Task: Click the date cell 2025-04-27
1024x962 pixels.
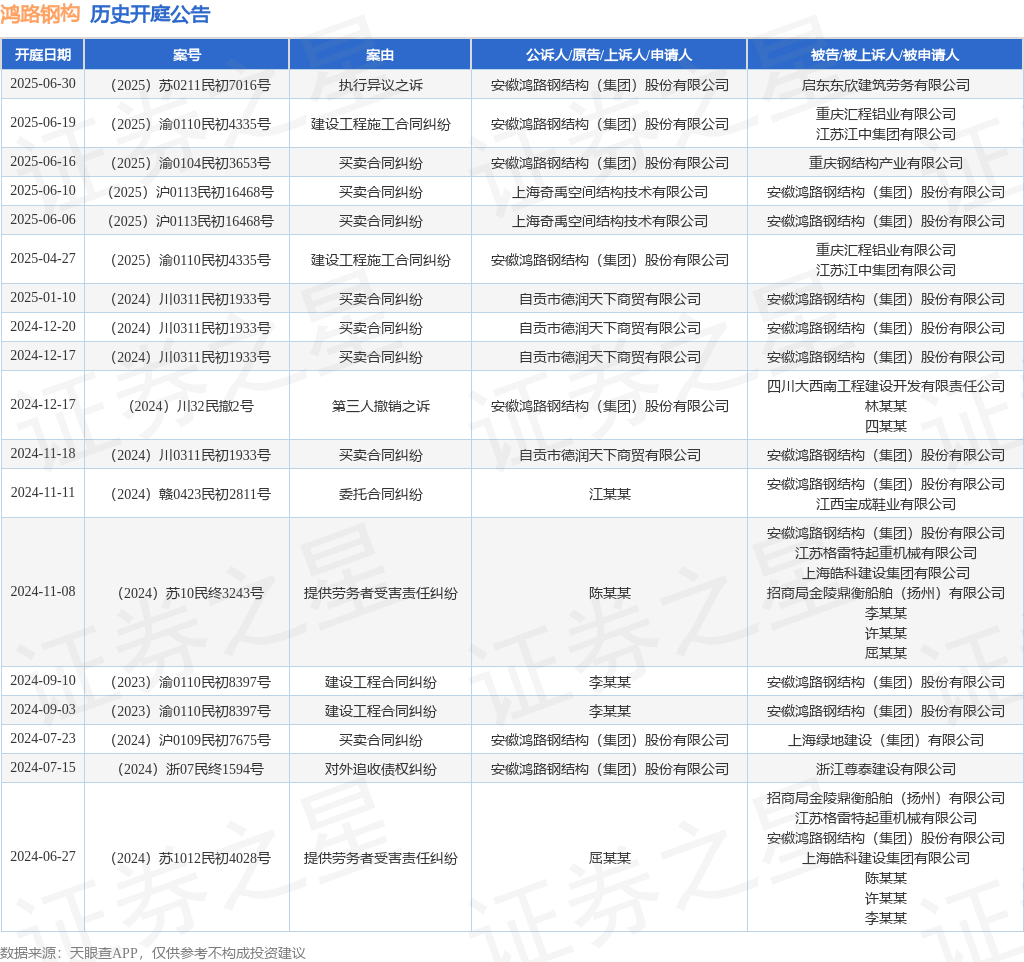Action: [43, 259]
